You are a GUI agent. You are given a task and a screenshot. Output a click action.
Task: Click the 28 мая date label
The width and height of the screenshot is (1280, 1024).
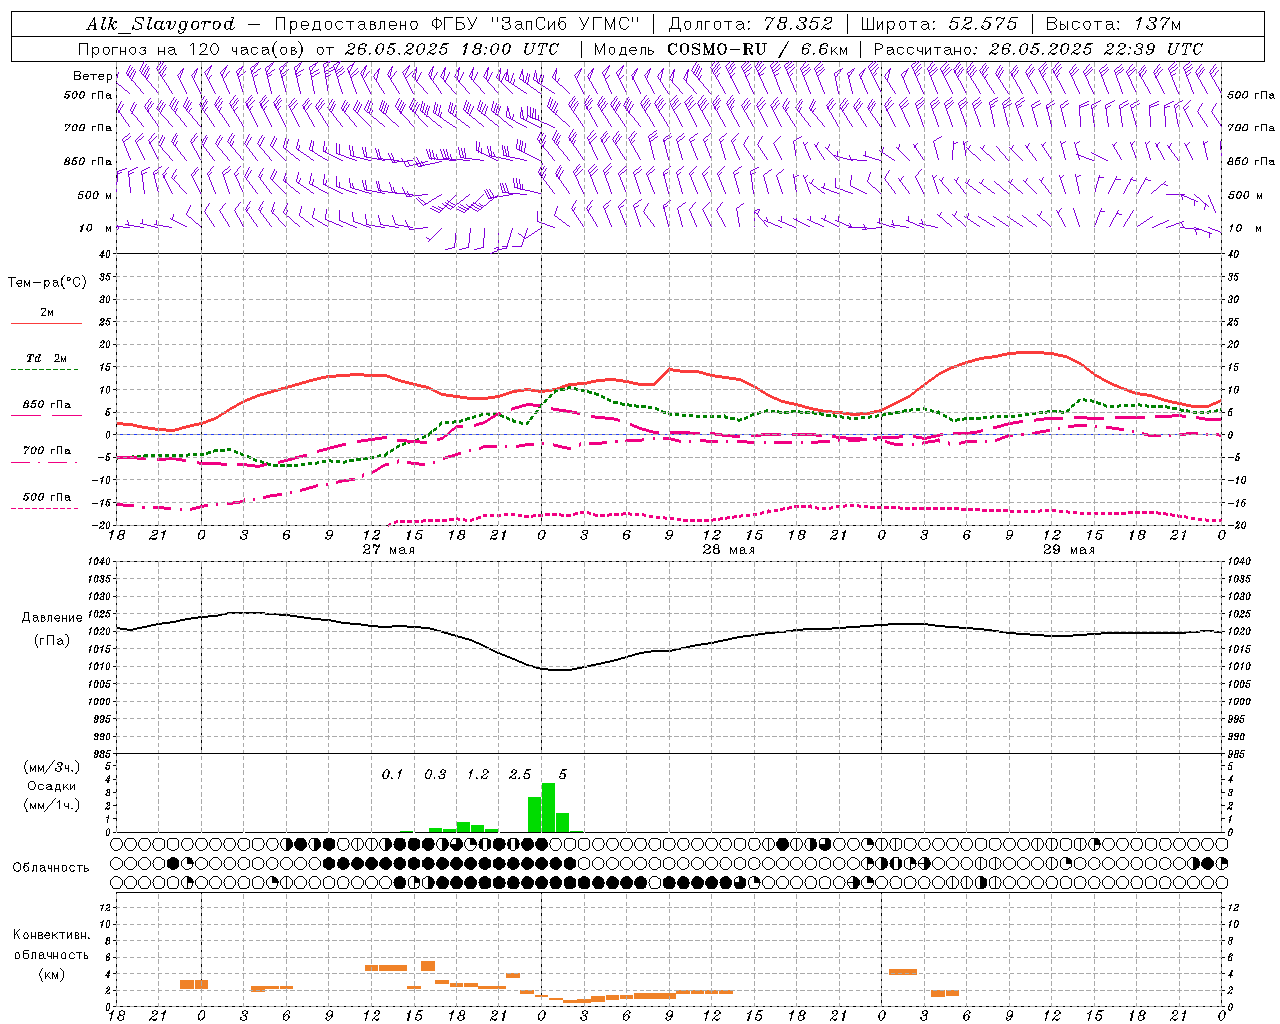[729, 550]
